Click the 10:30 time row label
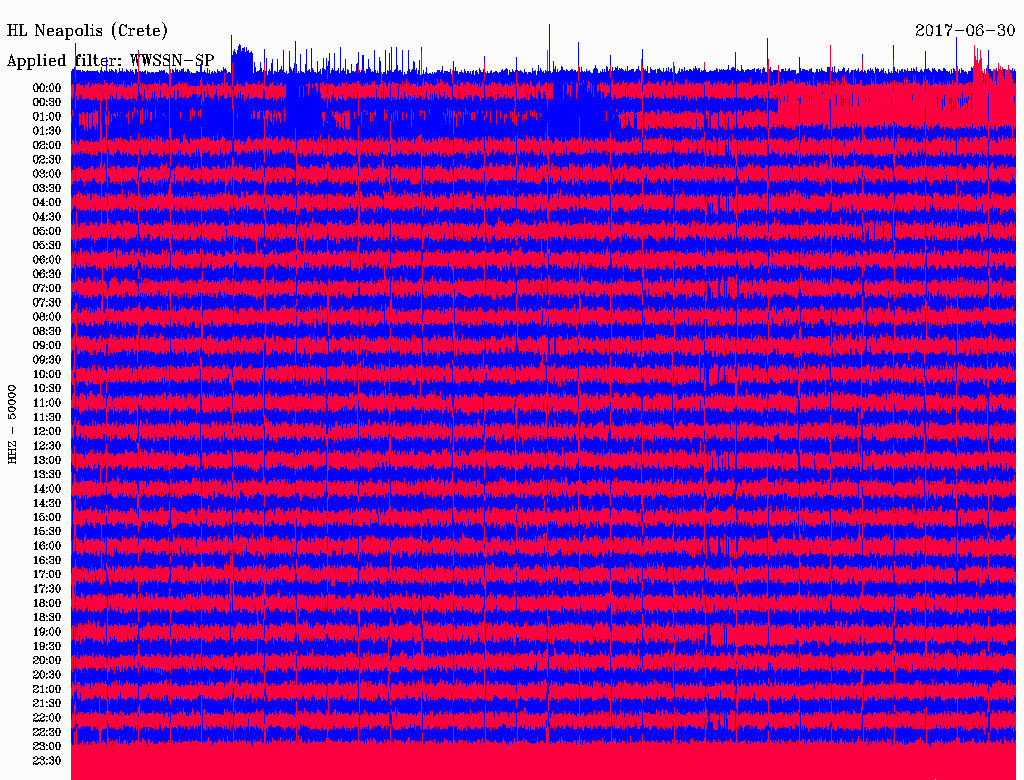 tap(47, 388)
